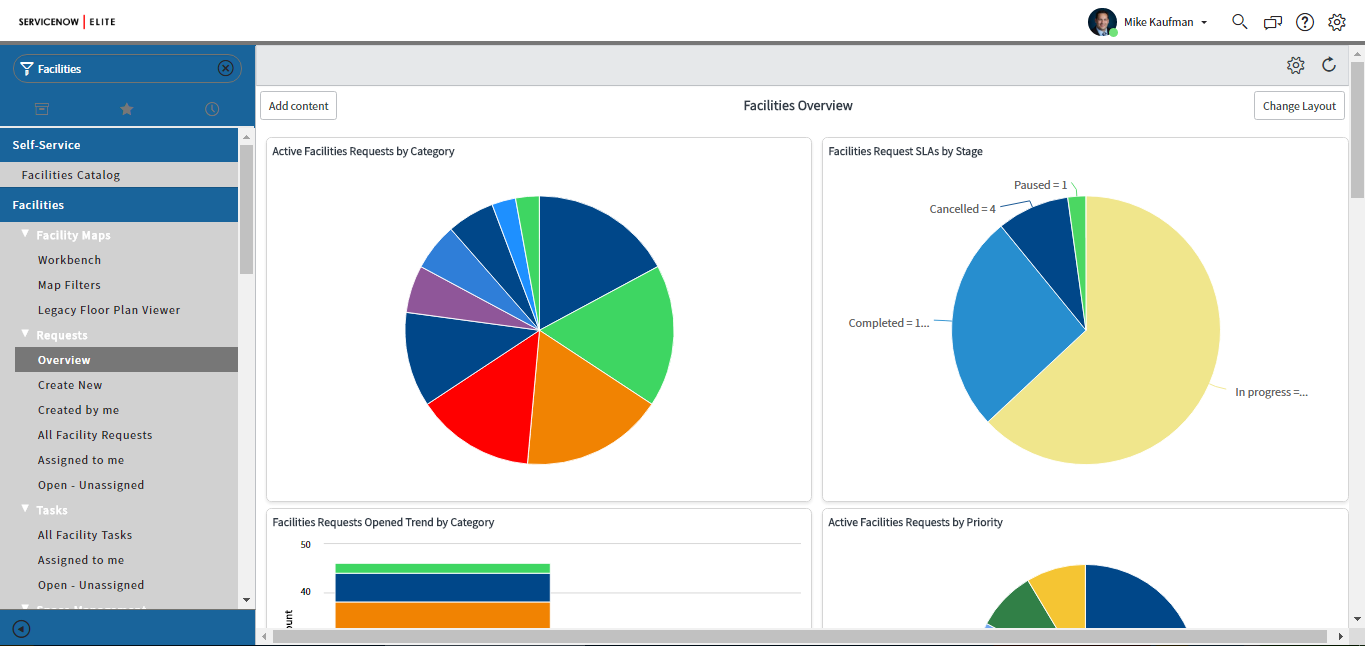Click the 'Paused = 1' label
Viewport: 1365px width, 646px height.
click(1040, 185)
